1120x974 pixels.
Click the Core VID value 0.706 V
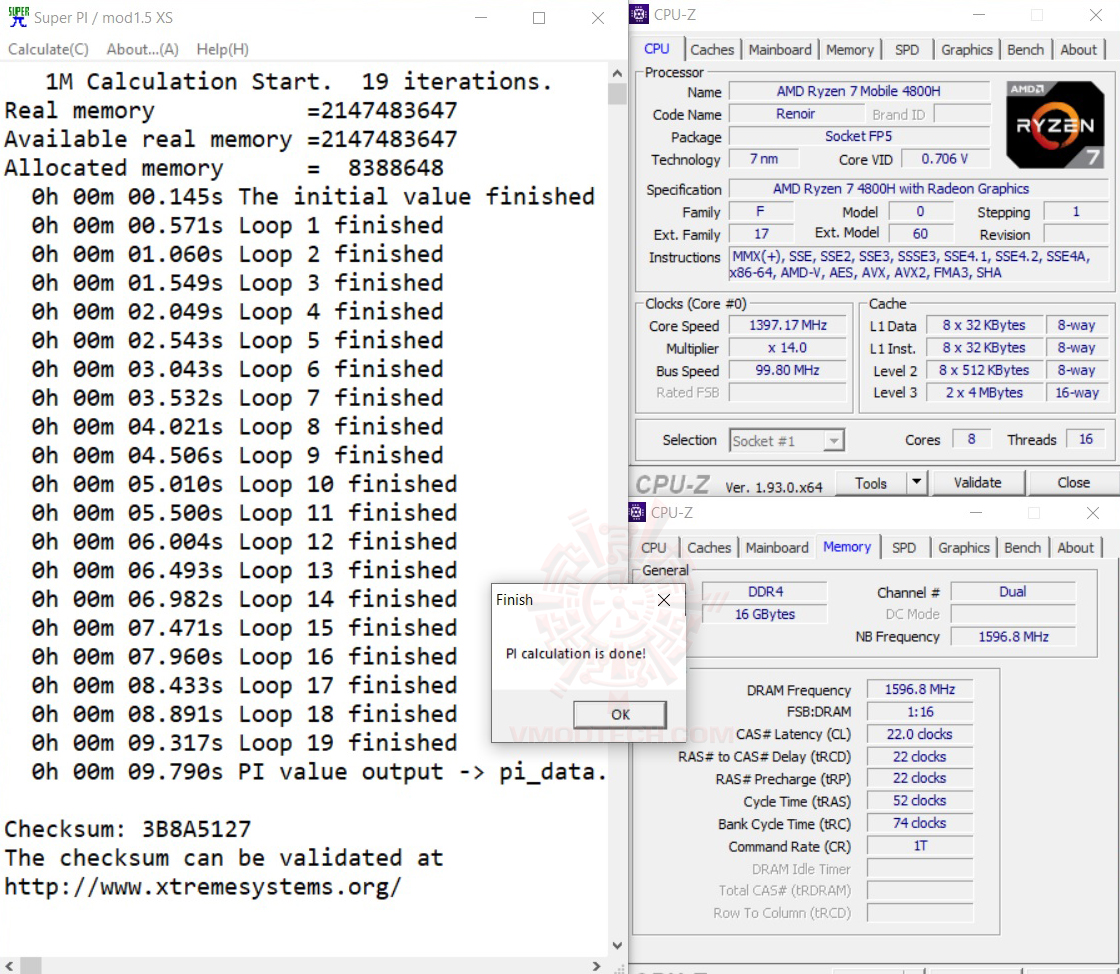944,159
